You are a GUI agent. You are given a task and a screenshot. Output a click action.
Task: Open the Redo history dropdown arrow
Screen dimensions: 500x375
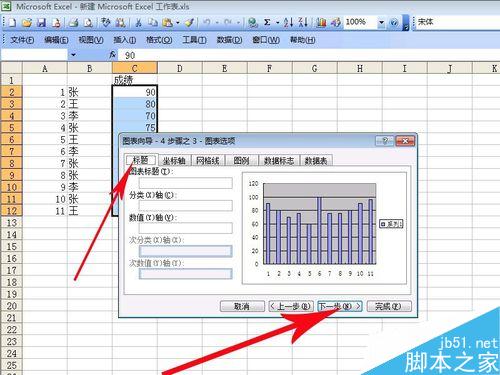tap(238, 23)
